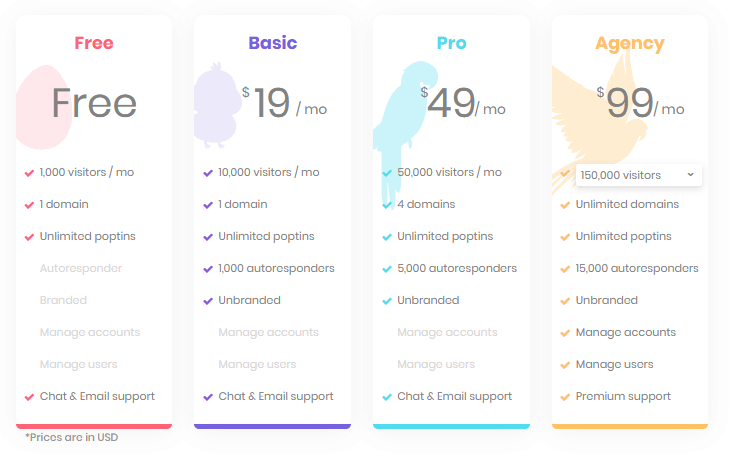Click the cyan bar under Pro card

[451, 426]
